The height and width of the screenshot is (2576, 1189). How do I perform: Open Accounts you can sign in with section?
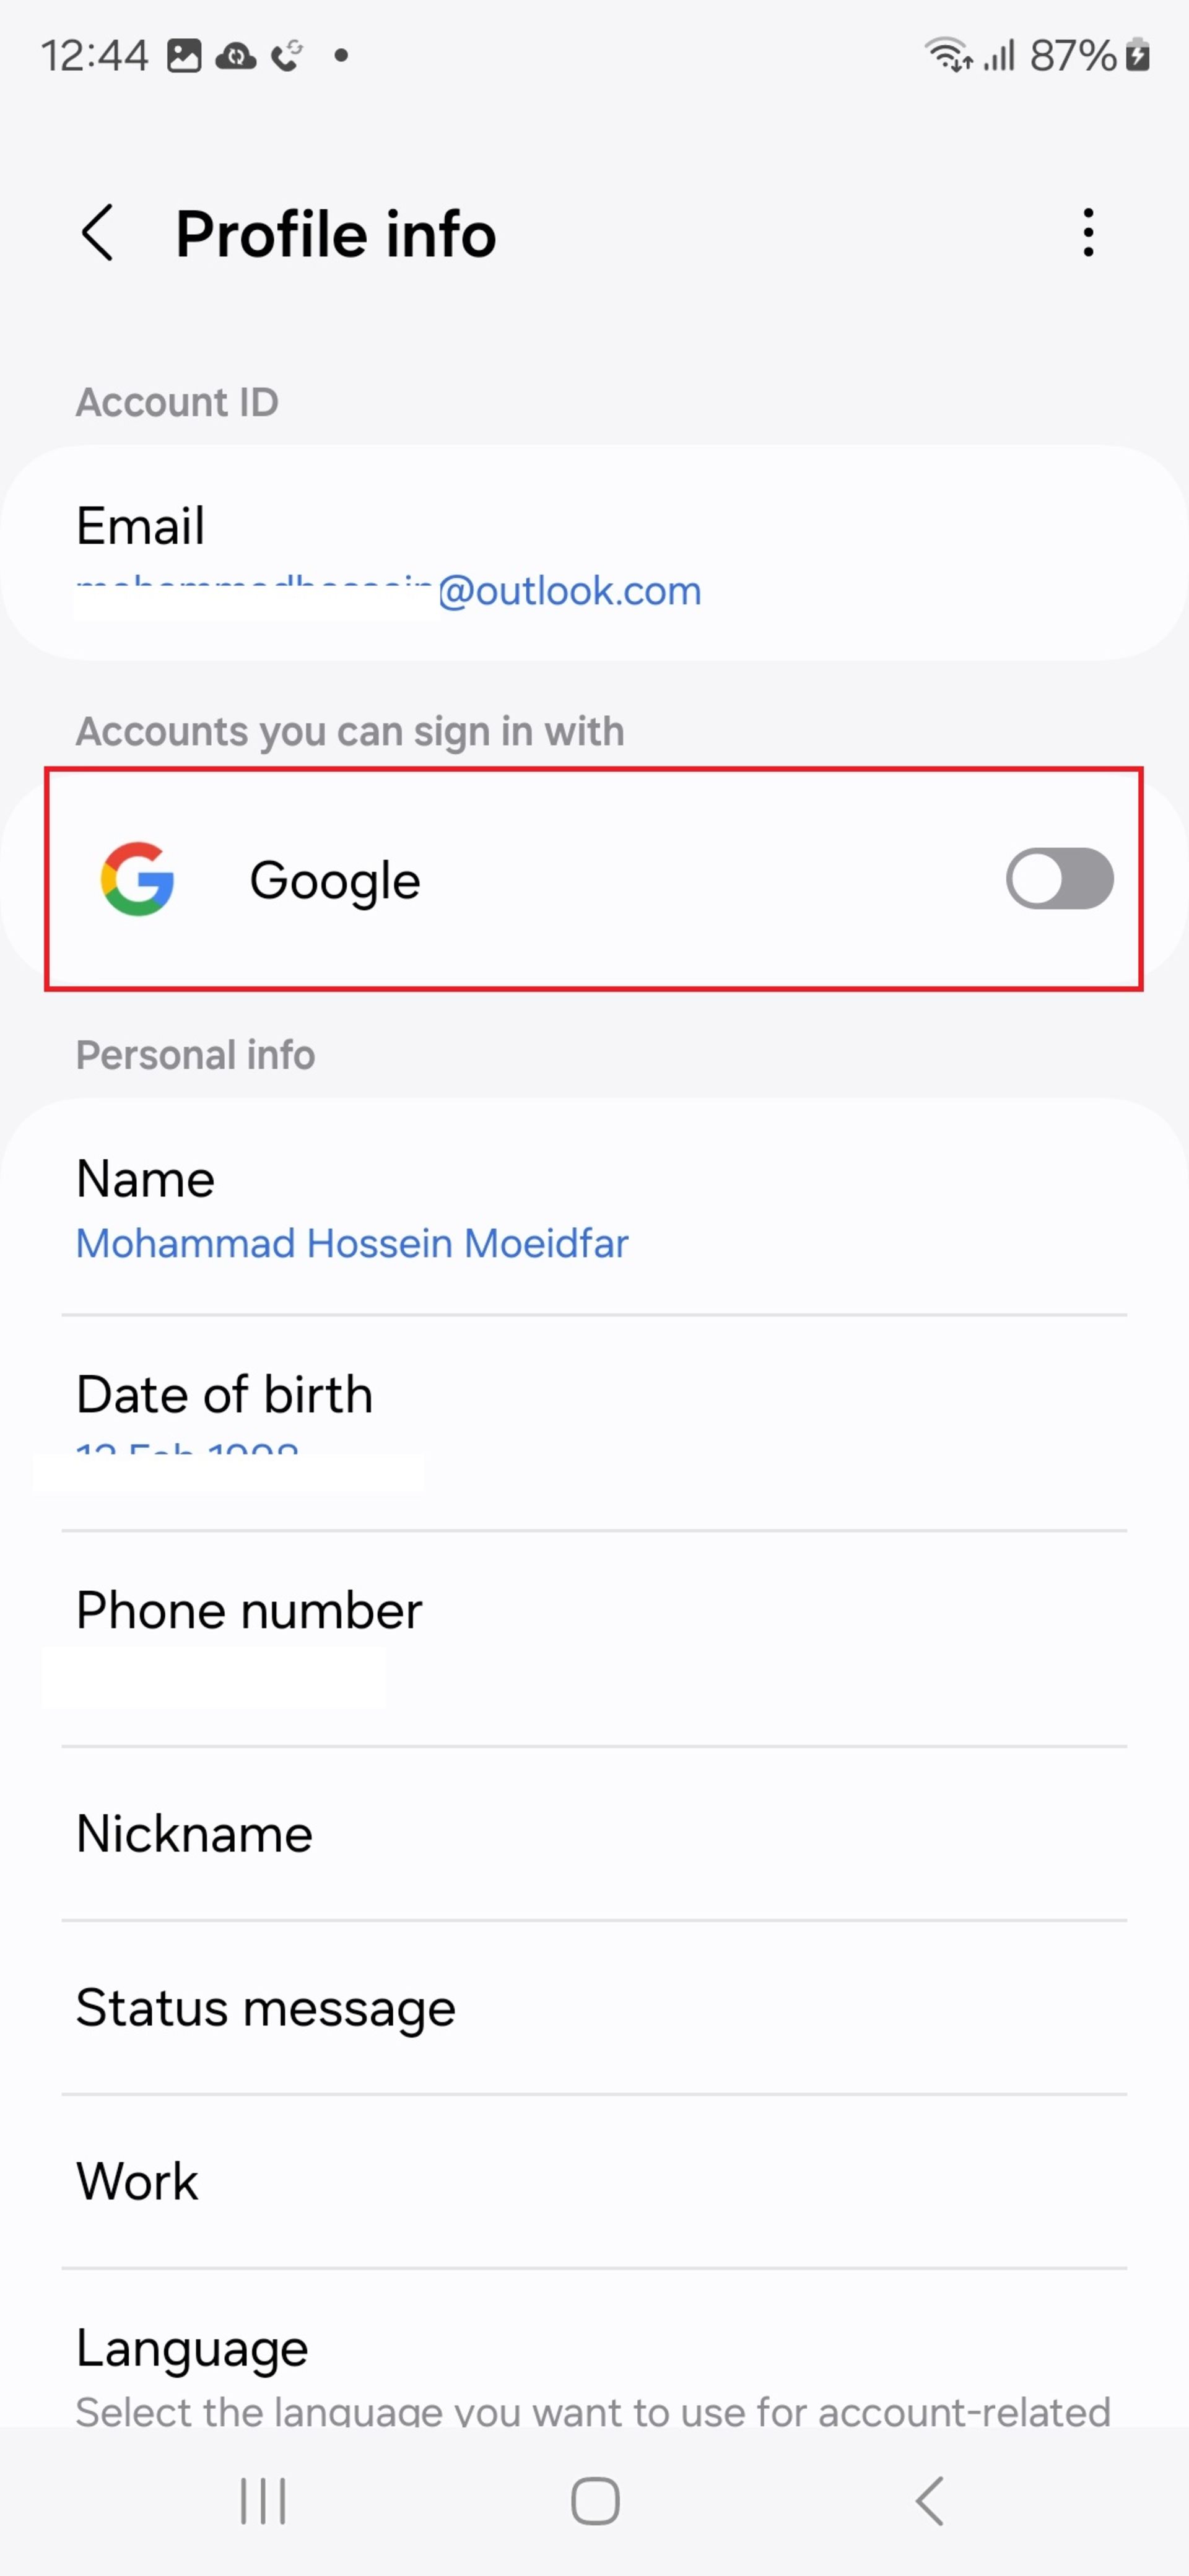[594, 879]
